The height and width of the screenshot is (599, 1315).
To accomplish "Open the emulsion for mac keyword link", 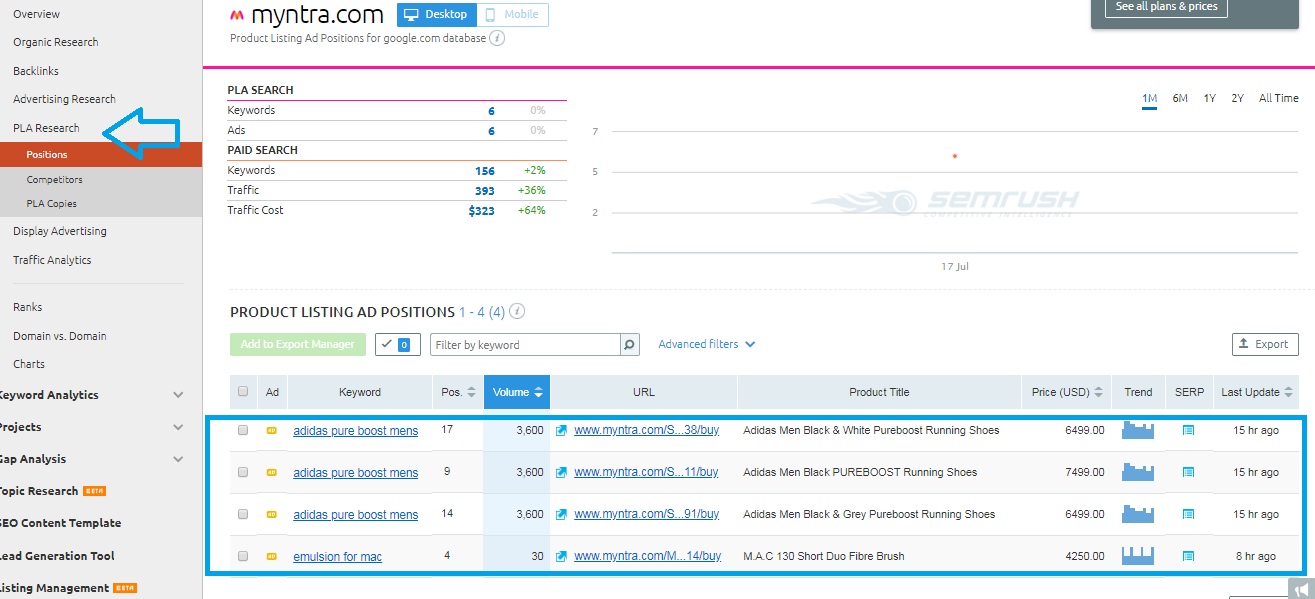I will [x=337, y=557].
